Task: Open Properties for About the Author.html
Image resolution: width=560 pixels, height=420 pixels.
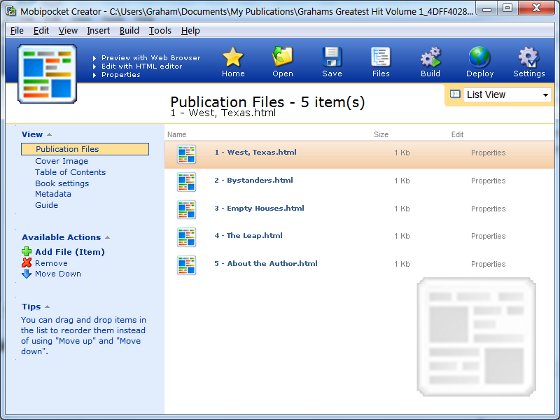Action: [x=488, y=264]
